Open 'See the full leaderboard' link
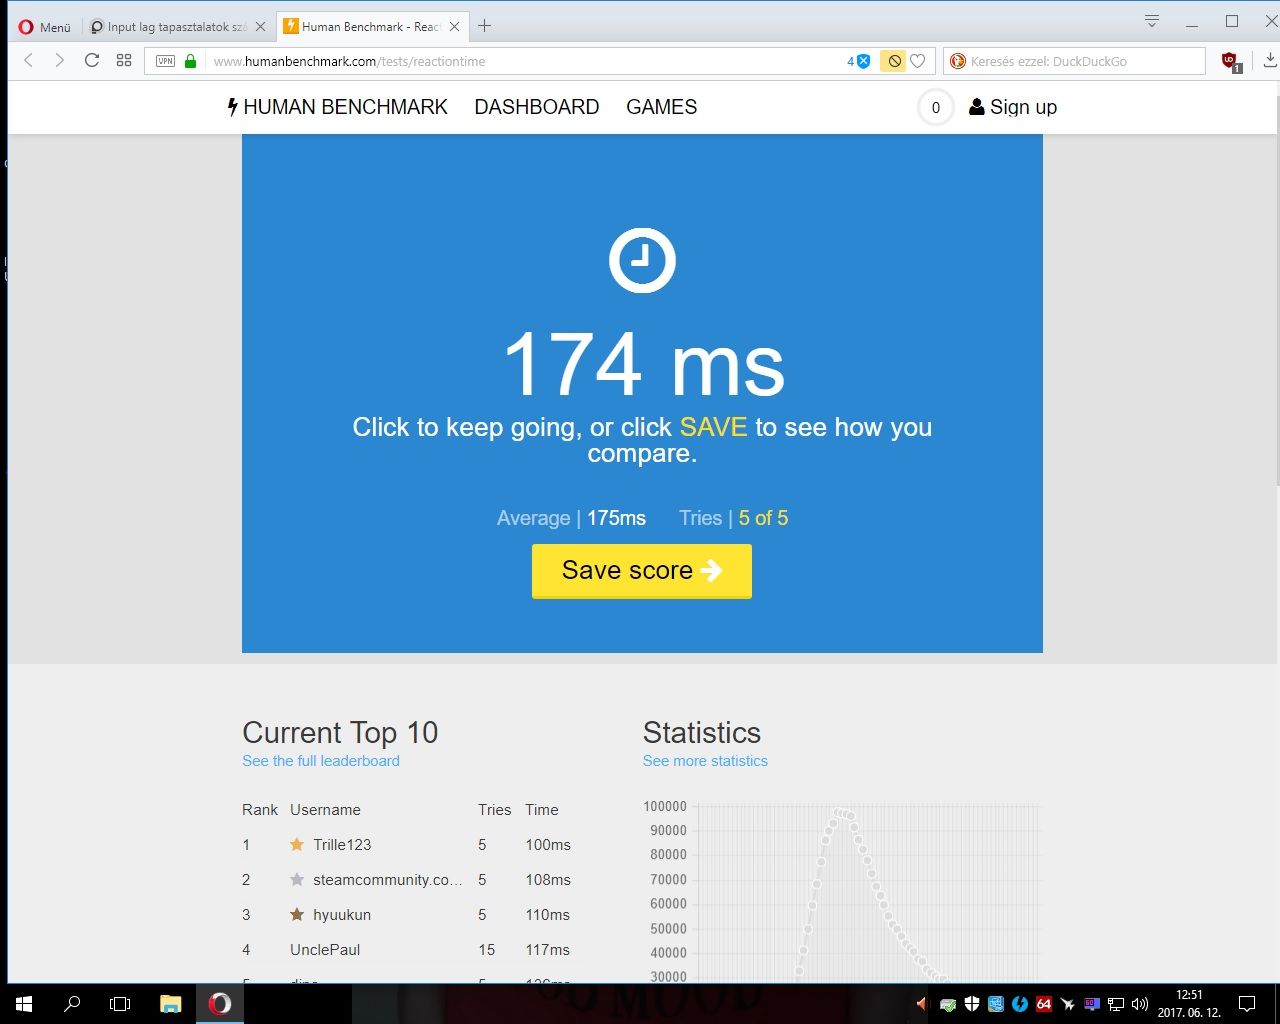The width and height of the screenshot is (1280, 1024). tap(321, 761)
